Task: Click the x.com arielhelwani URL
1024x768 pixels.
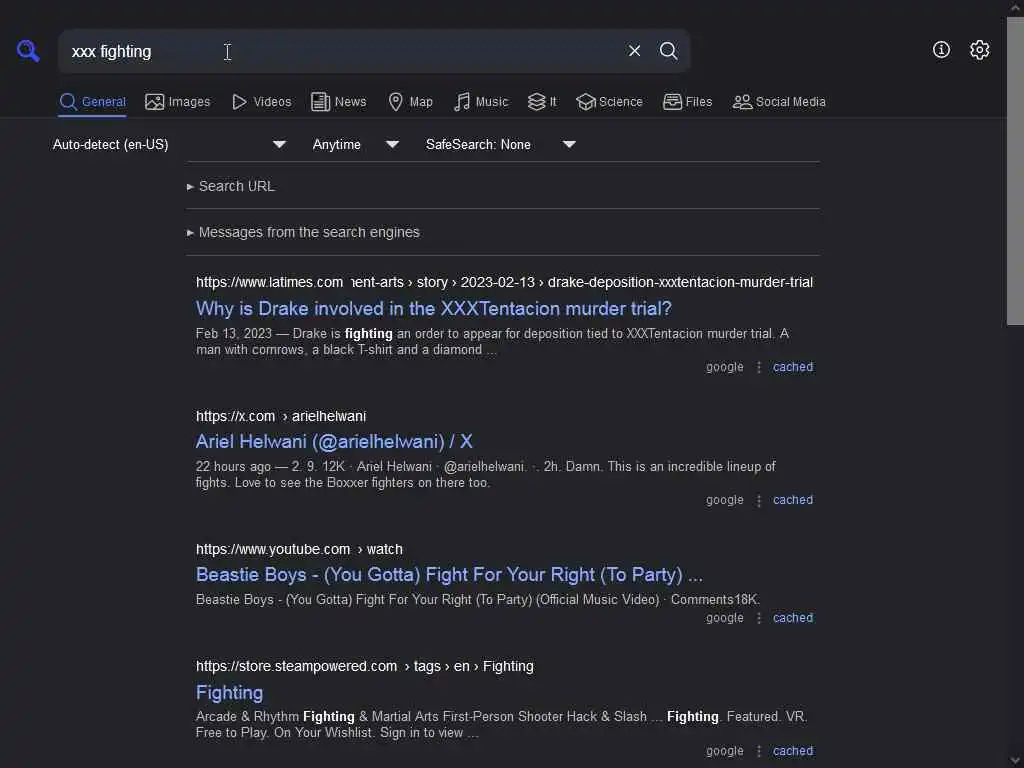Action: tap(281, 416)
